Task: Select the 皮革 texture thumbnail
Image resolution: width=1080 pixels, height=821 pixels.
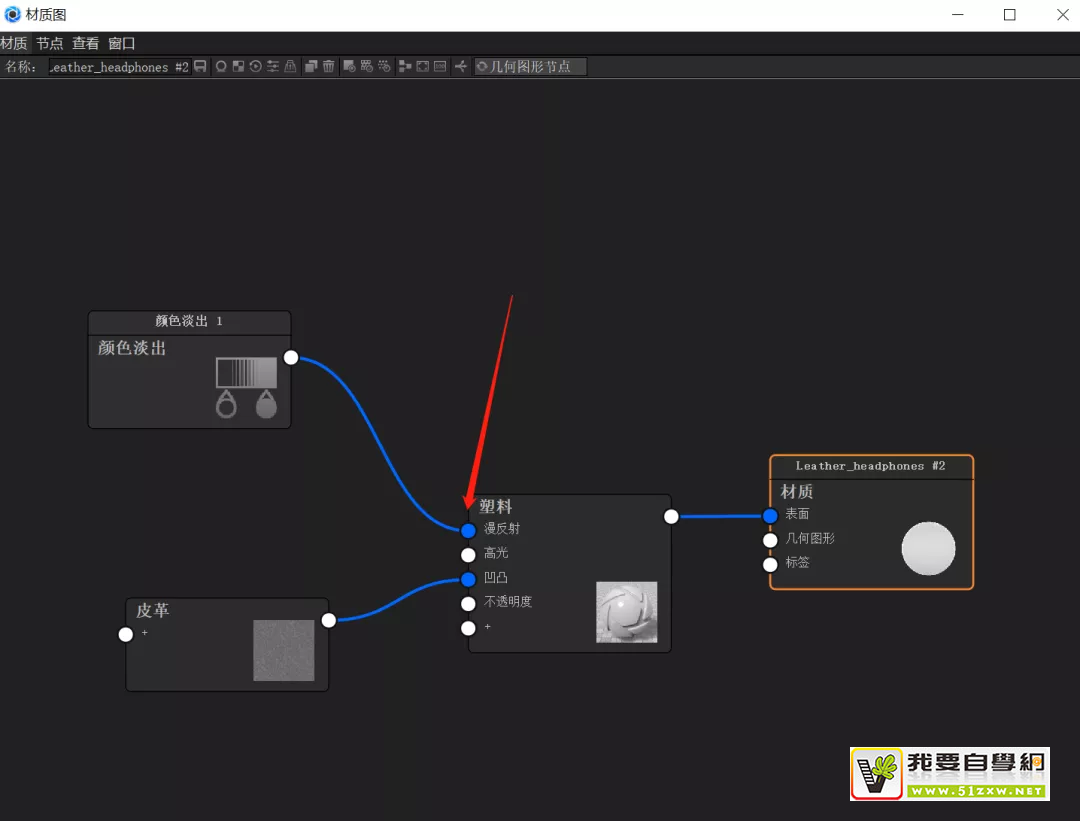Action: [x=284, y=651]
